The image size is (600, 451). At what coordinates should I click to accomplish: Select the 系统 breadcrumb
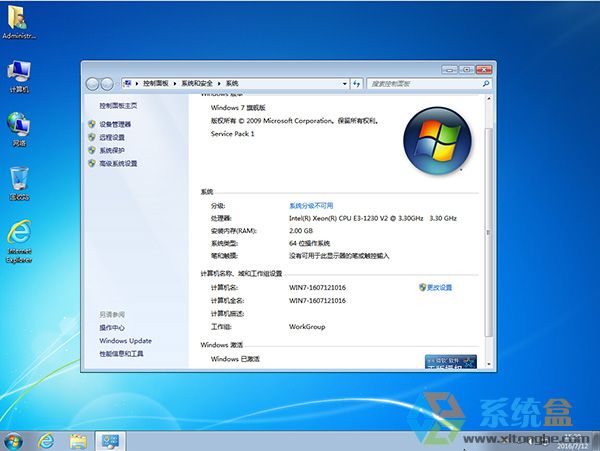point(232,83)
